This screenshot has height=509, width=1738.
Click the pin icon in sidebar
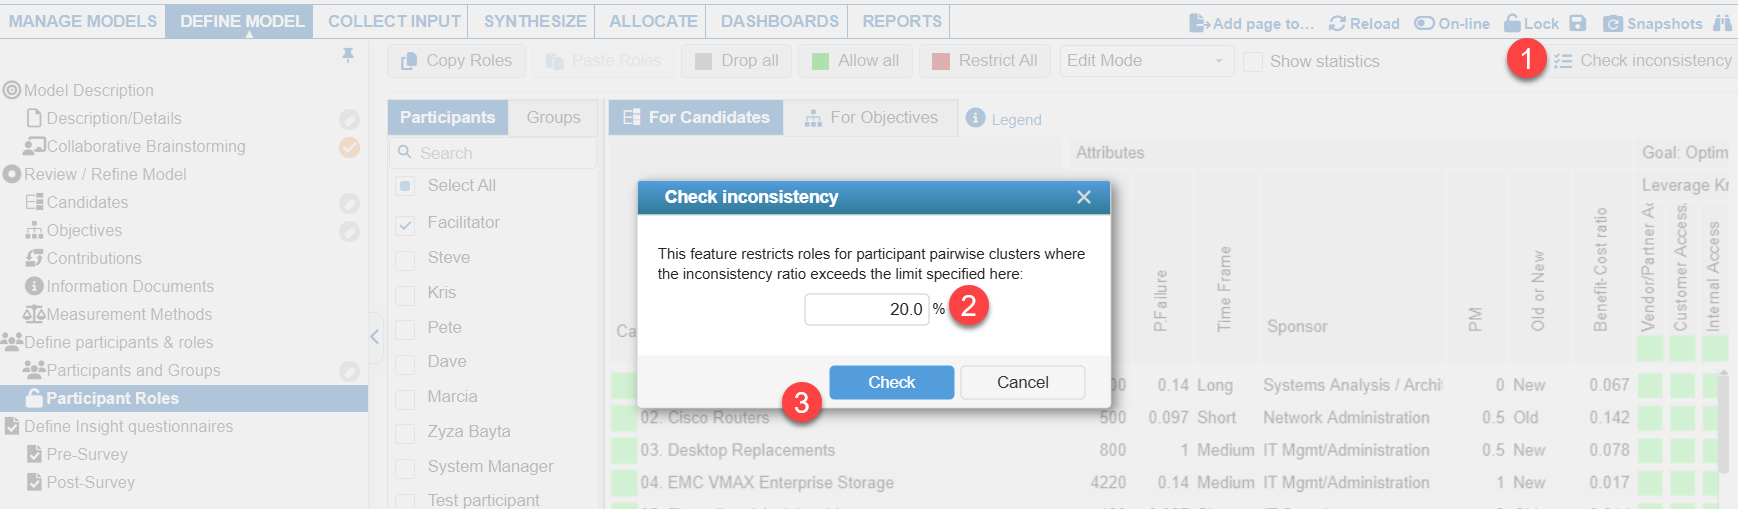(x=348, y=55)
